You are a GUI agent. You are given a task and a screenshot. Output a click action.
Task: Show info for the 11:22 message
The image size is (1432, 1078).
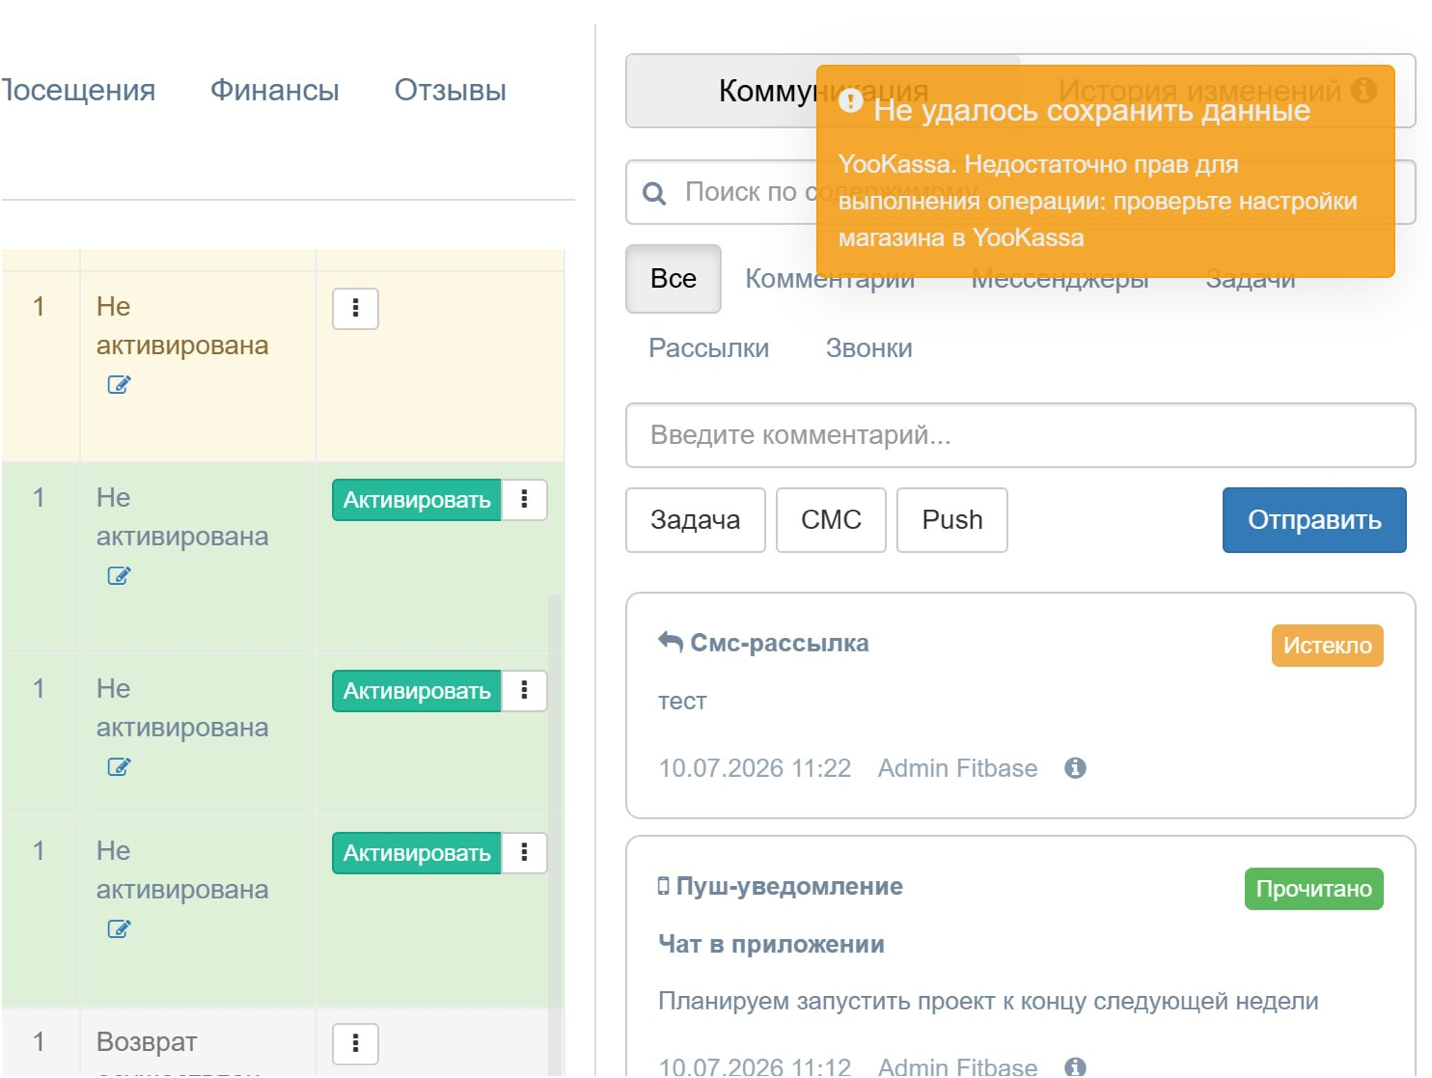pyautogui.click(x=1075, y=768)
